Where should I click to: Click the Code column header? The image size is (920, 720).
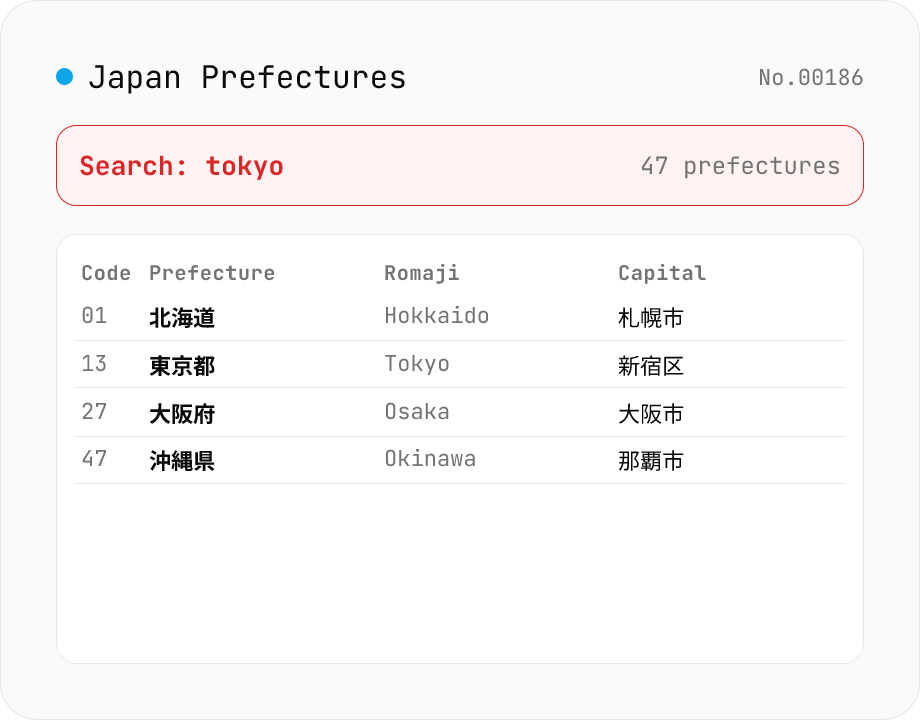tap(106, 273)
